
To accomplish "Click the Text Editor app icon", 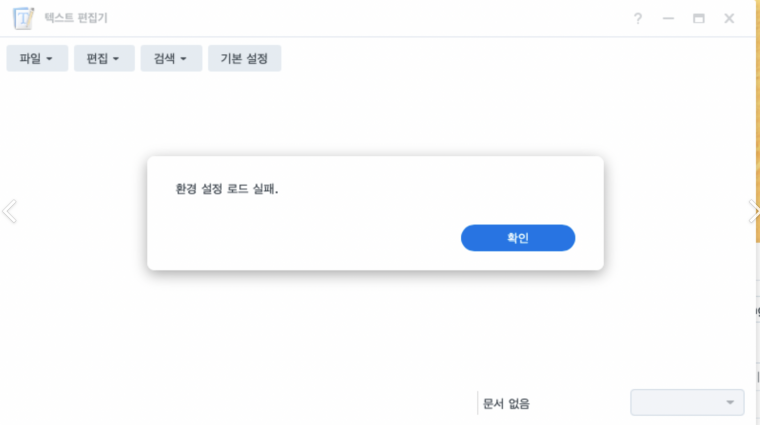I will [23, 18].
